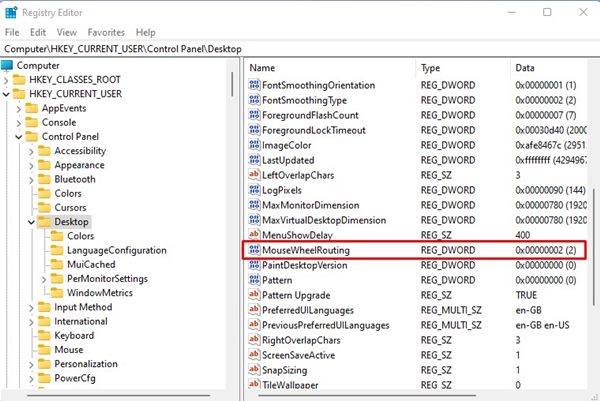Open the Favorites menu
The width and height of the screenshot is (600, 401).
[x=106, y=33]
